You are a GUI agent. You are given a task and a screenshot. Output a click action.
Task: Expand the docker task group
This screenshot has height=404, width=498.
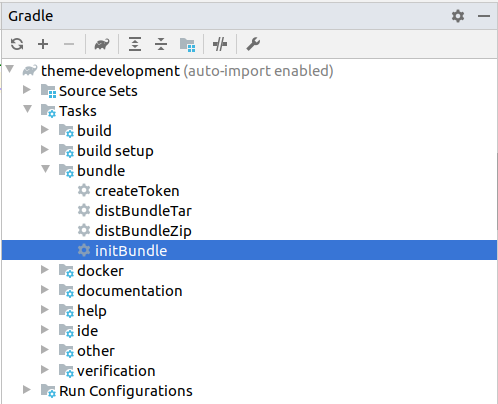[45, 270]
